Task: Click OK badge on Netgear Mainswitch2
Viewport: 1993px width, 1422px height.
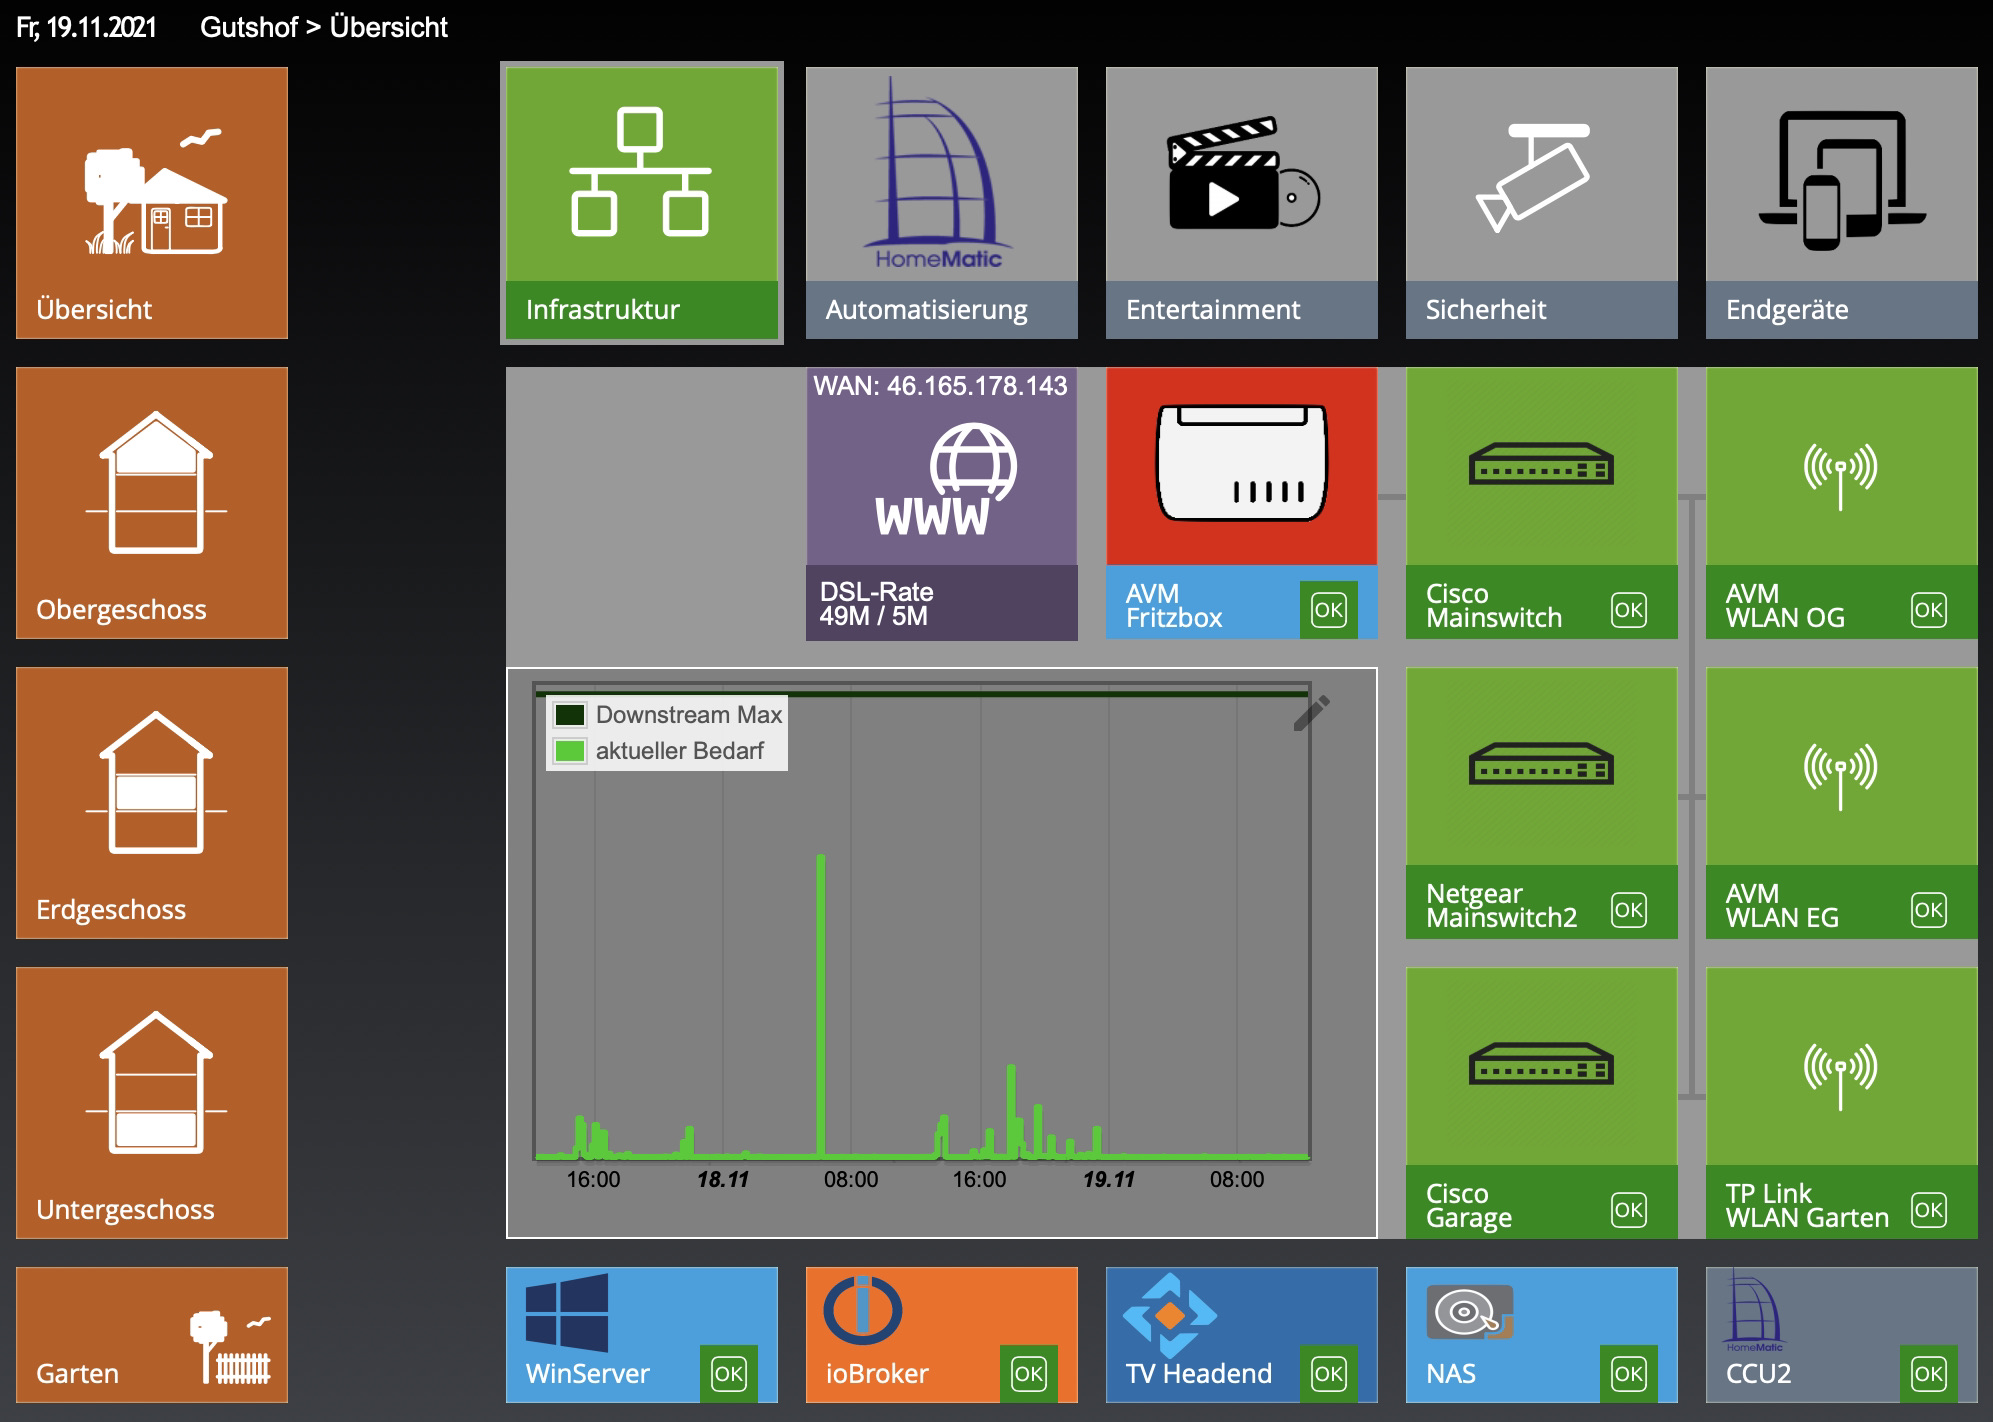Action: point(1628,909)
